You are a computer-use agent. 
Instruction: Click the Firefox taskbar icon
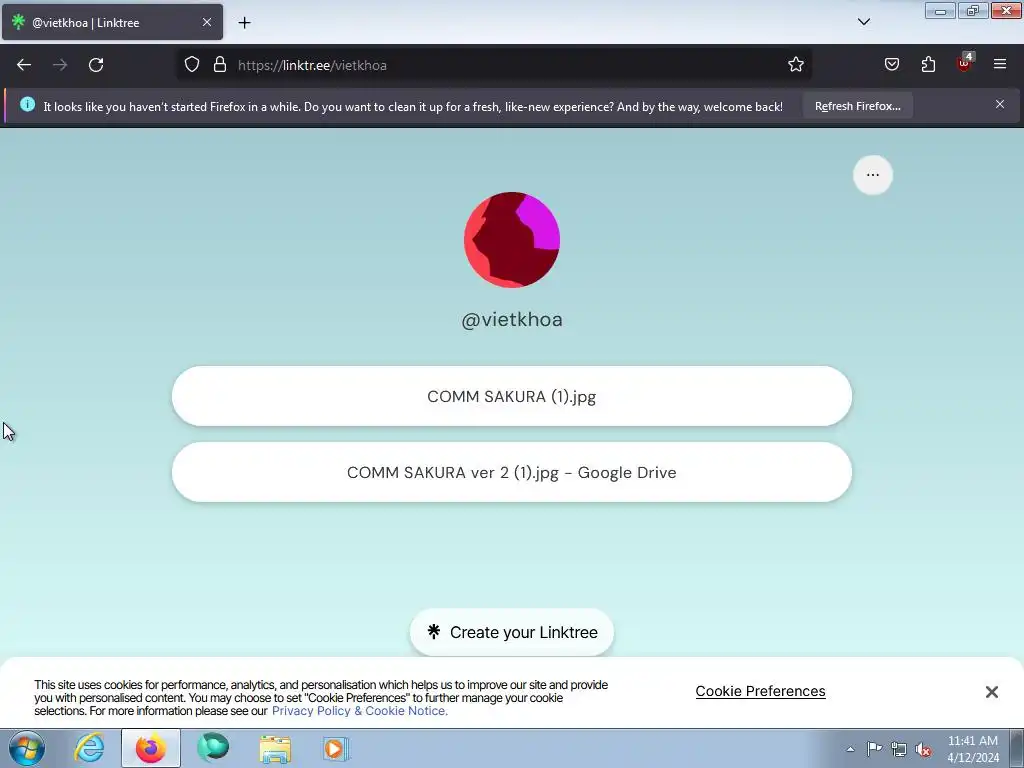(x=151, y=748)
